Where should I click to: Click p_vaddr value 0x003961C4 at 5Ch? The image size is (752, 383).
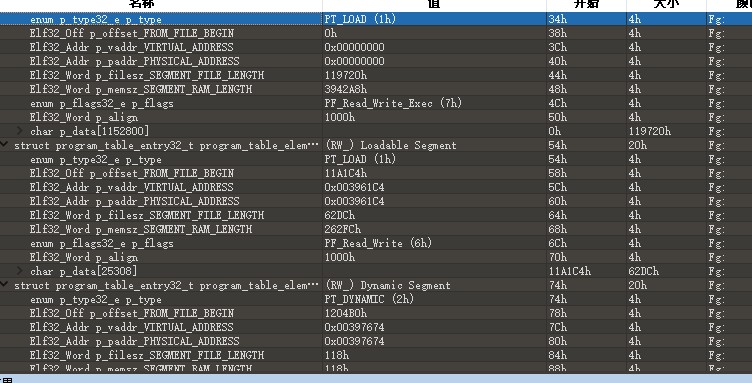click(354, 187)
